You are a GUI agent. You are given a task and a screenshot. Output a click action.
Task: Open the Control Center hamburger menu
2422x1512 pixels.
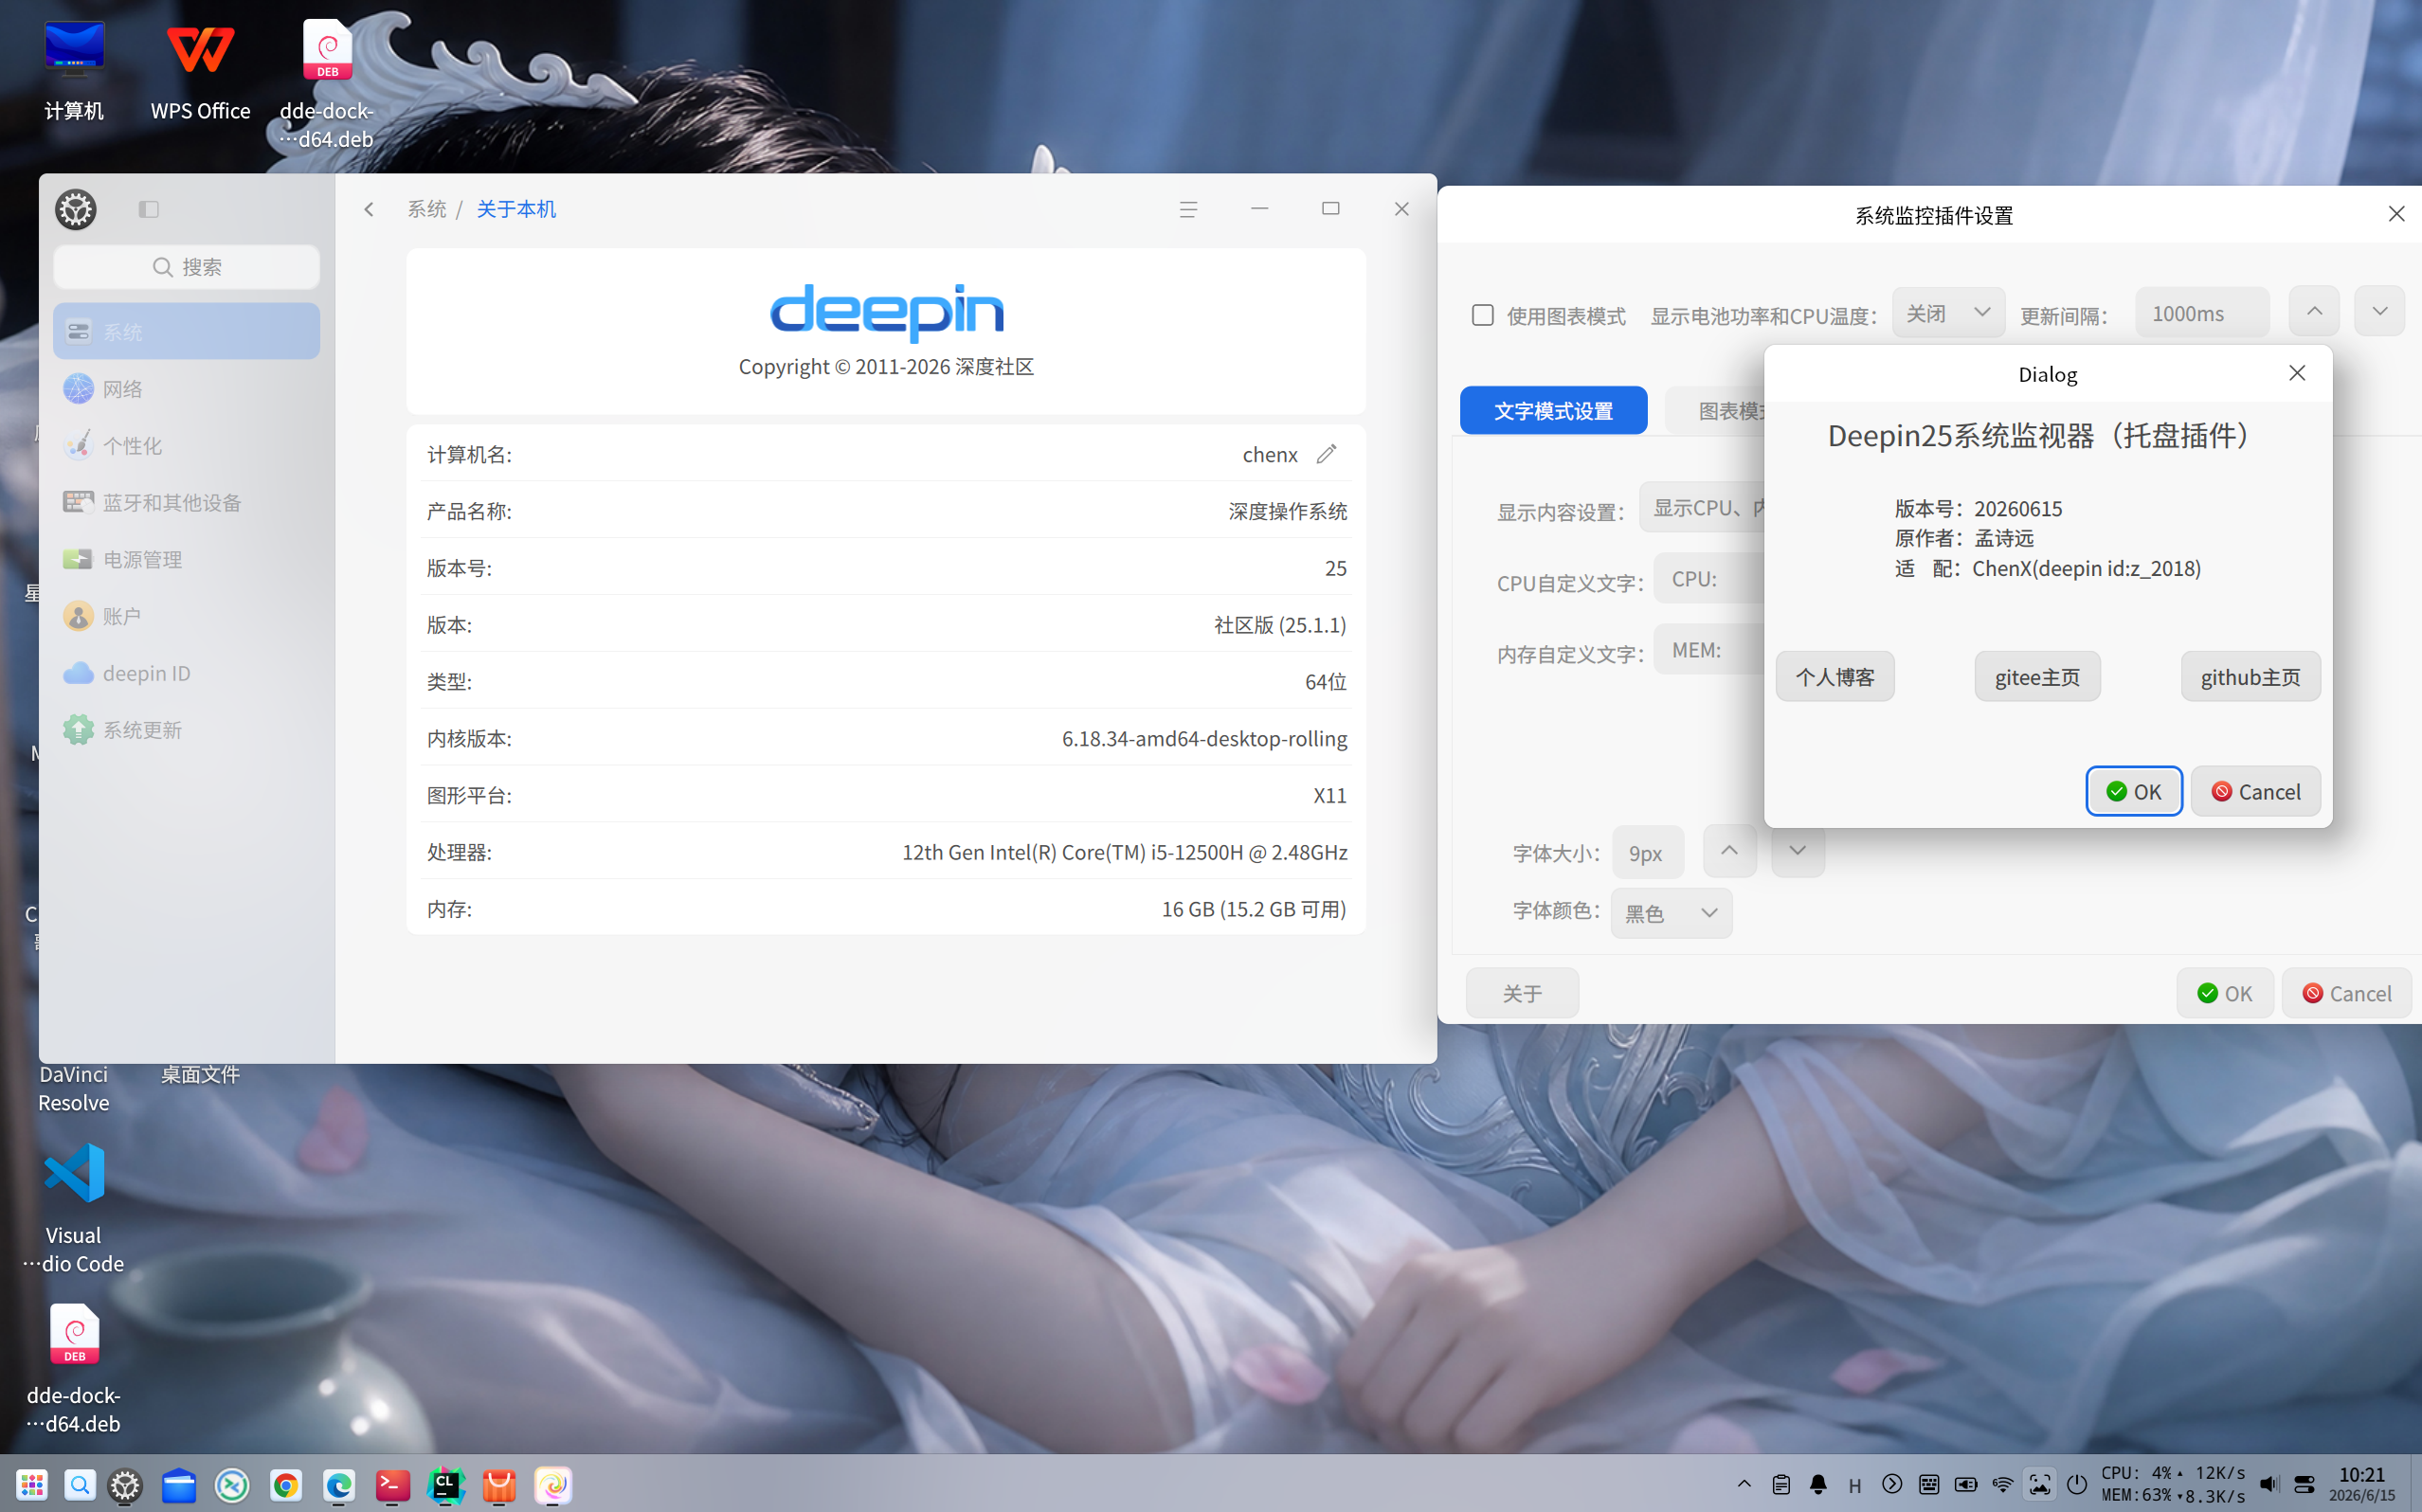pos(1188,209)
